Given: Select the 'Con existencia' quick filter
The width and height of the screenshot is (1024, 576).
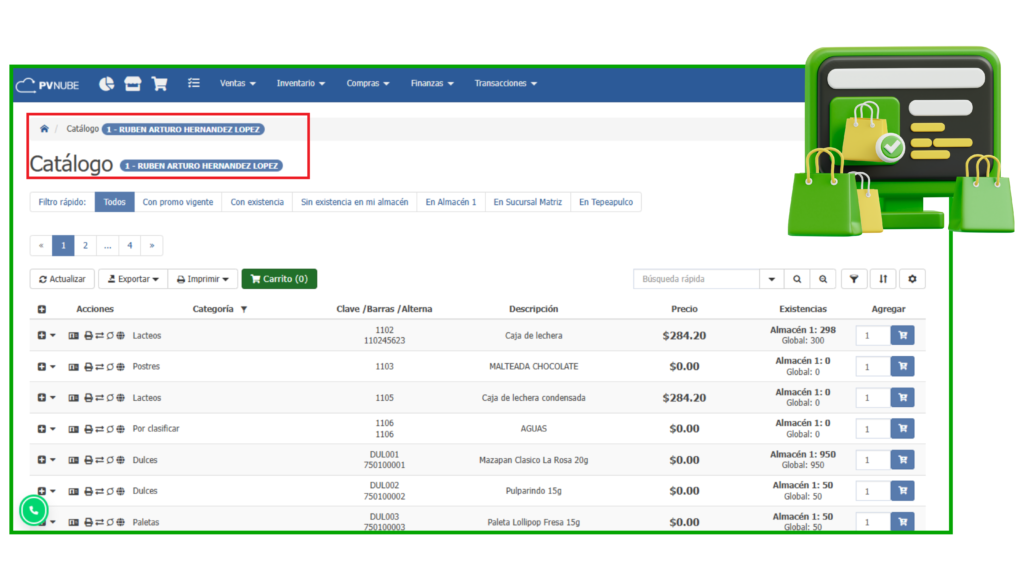Looking at the screenshot, I should pyautogui.click(x=257, y=202).
